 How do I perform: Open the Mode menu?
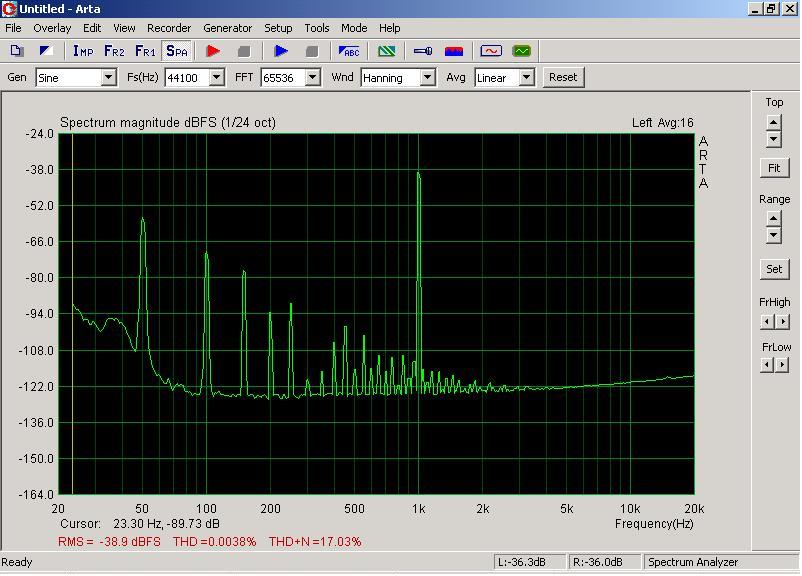(354, 28)
